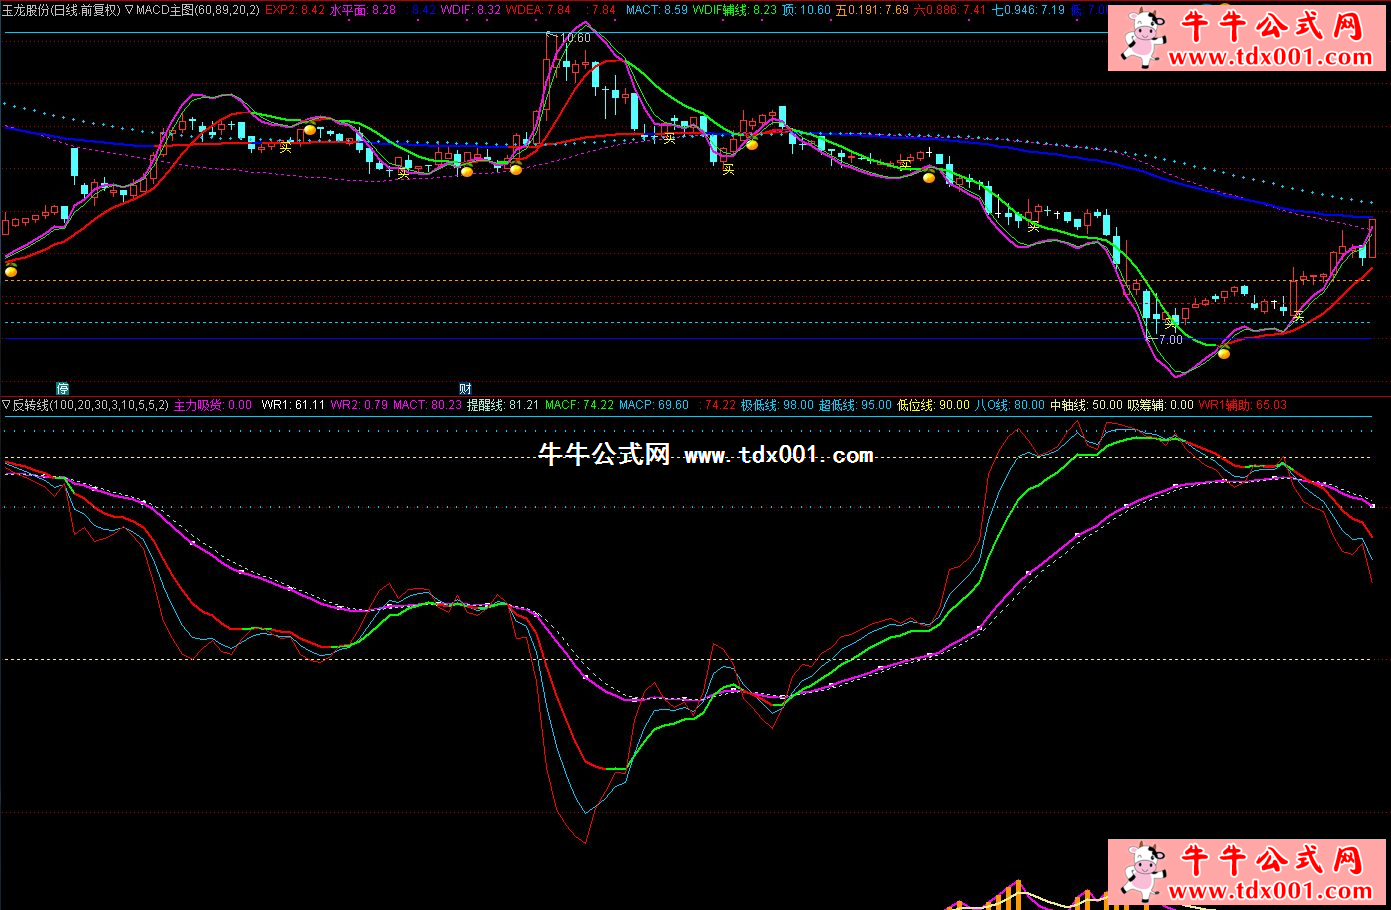
Task: Click the EXP2: 8.42 readout
Action: [x=295, y=10]
